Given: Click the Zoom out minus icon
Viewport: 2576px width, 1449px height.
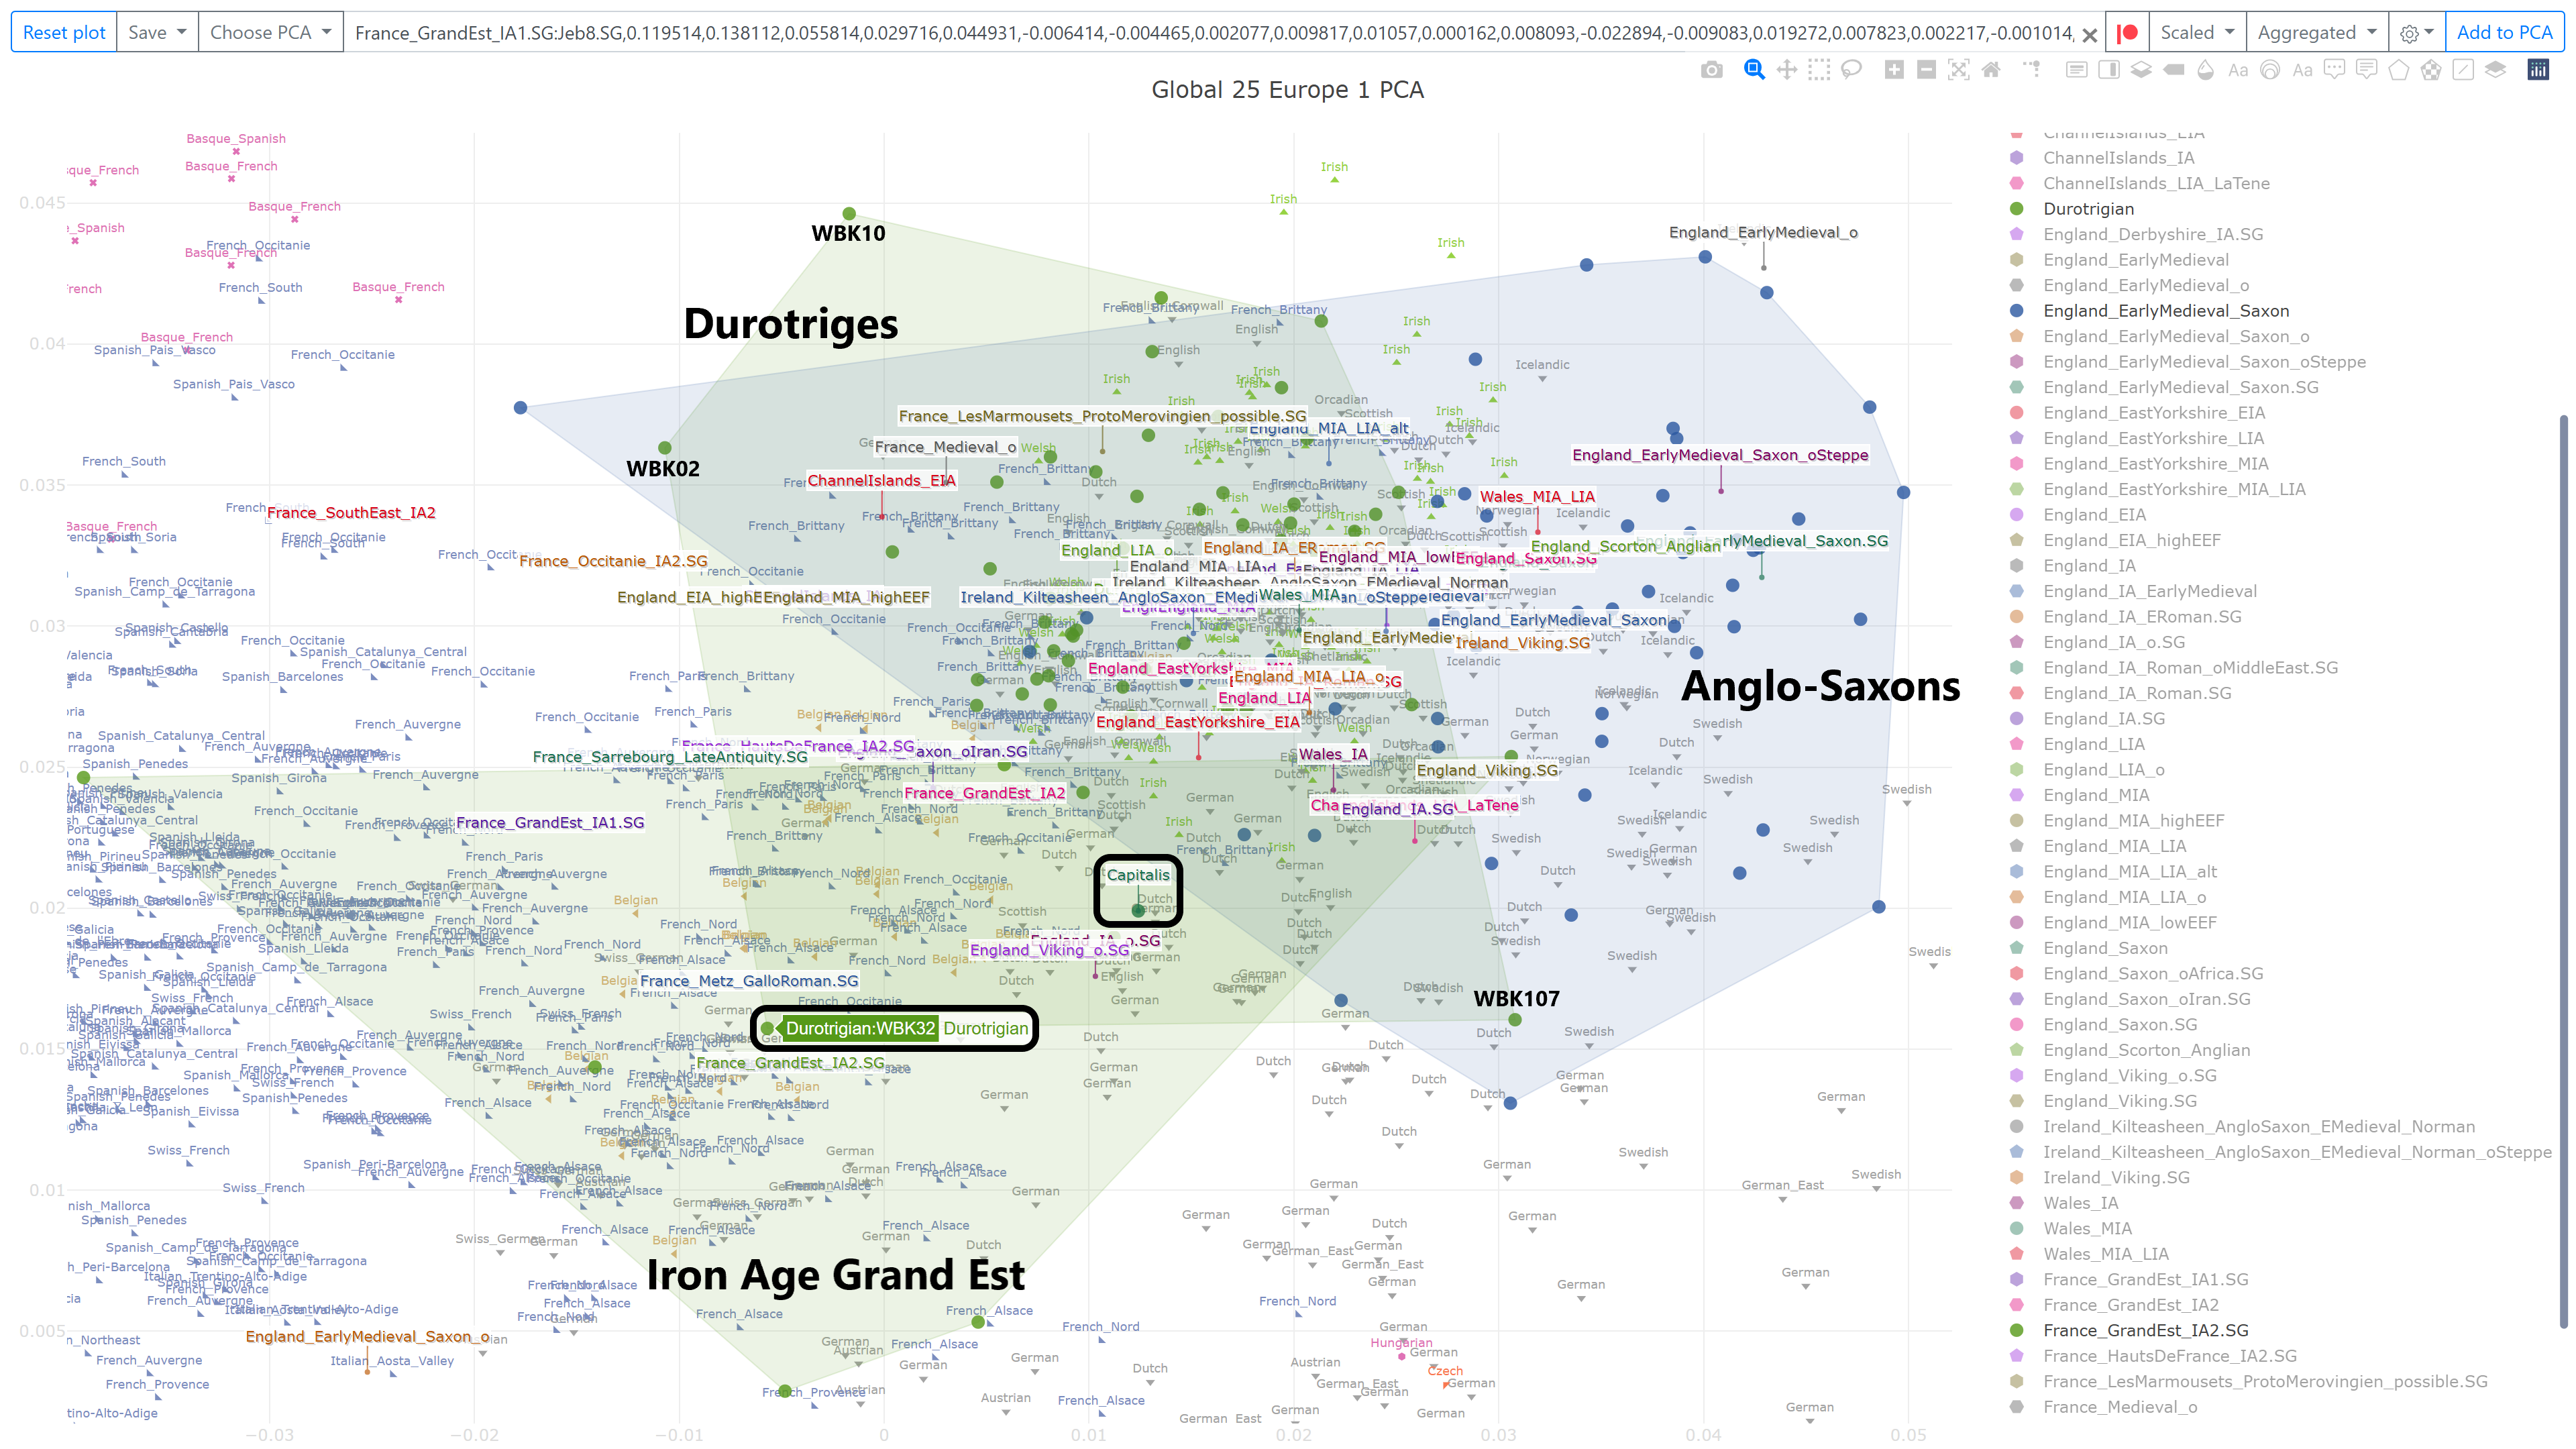Looking at the screenshot, I should [x=1926, y=70].
